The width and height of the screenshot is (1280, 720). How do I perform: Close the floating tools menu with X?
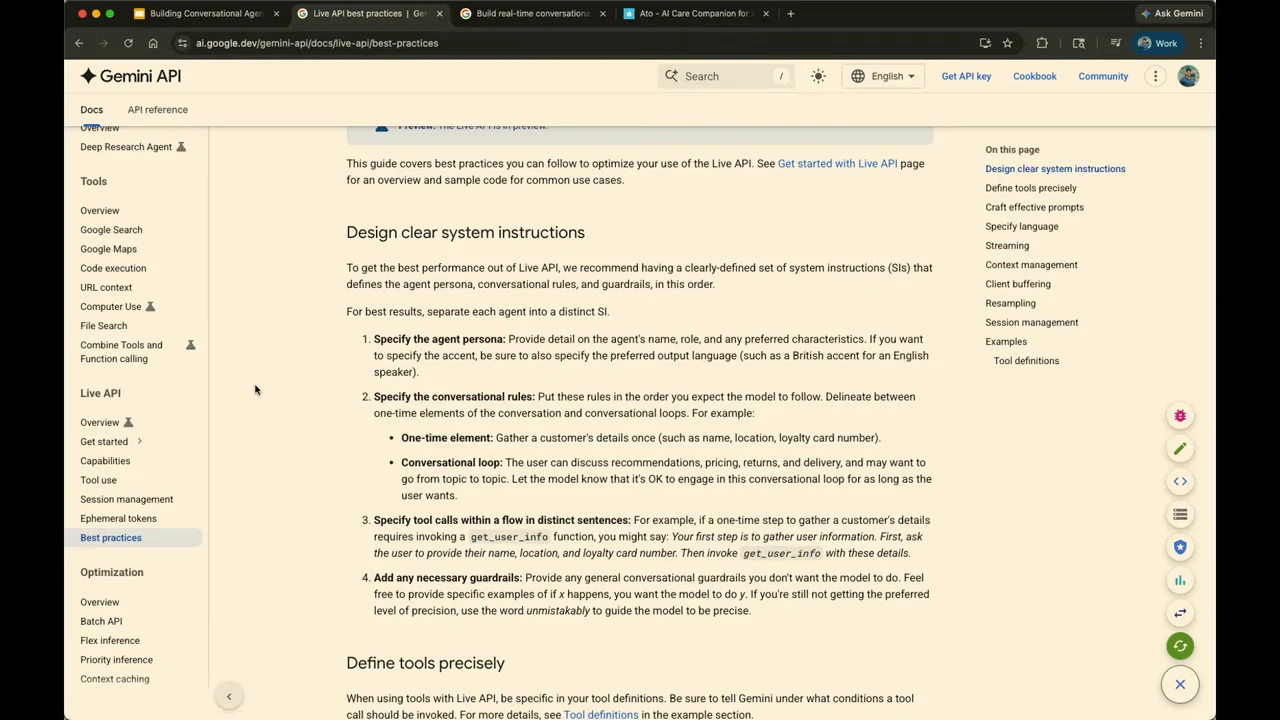pos(1180,685)
